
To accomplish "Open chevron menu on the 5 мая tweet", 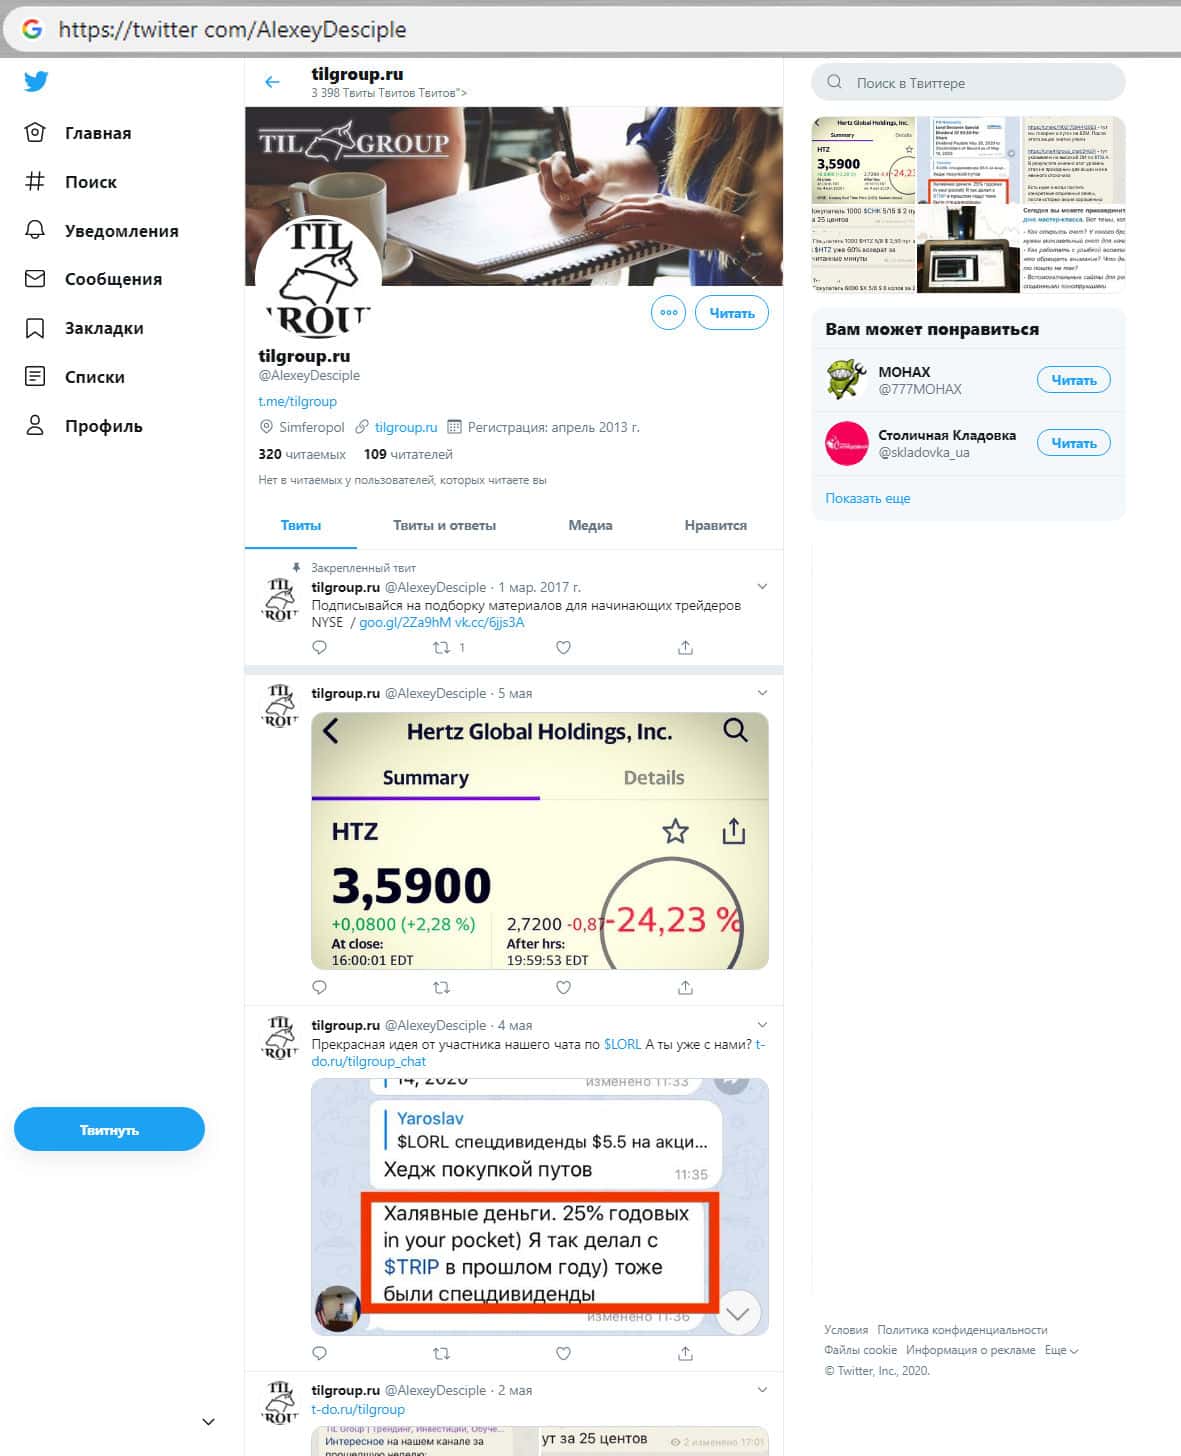I will coord(762,693).
